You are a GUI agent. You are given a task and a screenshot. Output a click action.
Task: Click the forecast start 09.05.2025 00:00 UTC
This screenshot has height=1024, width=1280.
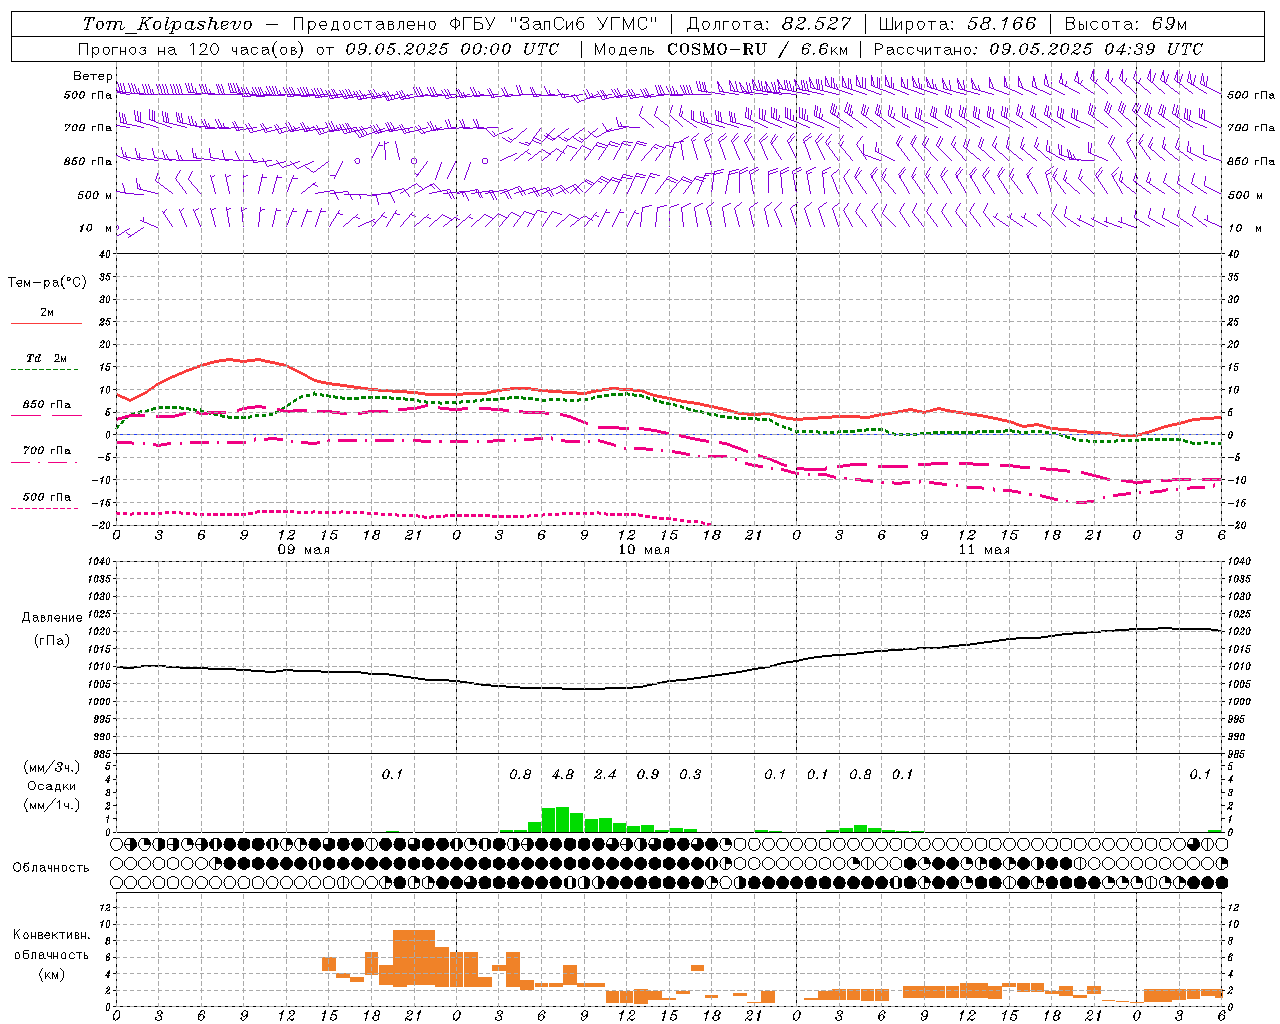pyautogui.click(x=452, y=49)
